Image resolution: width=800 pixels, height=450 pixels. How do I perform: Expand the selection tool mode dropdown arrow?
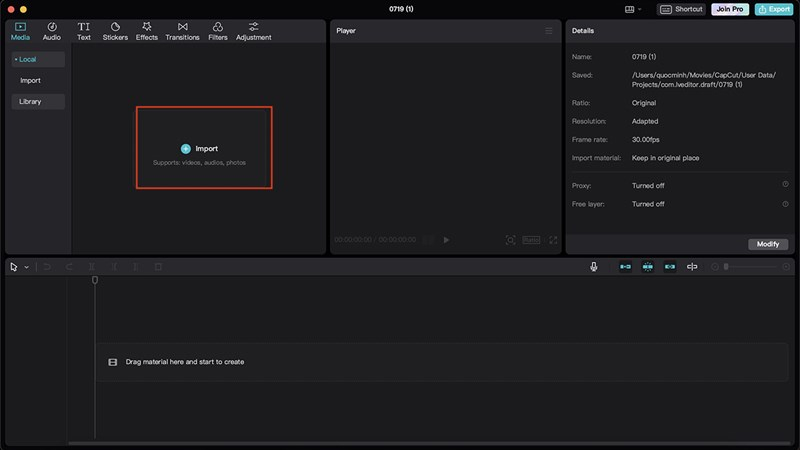coord(26,267)
